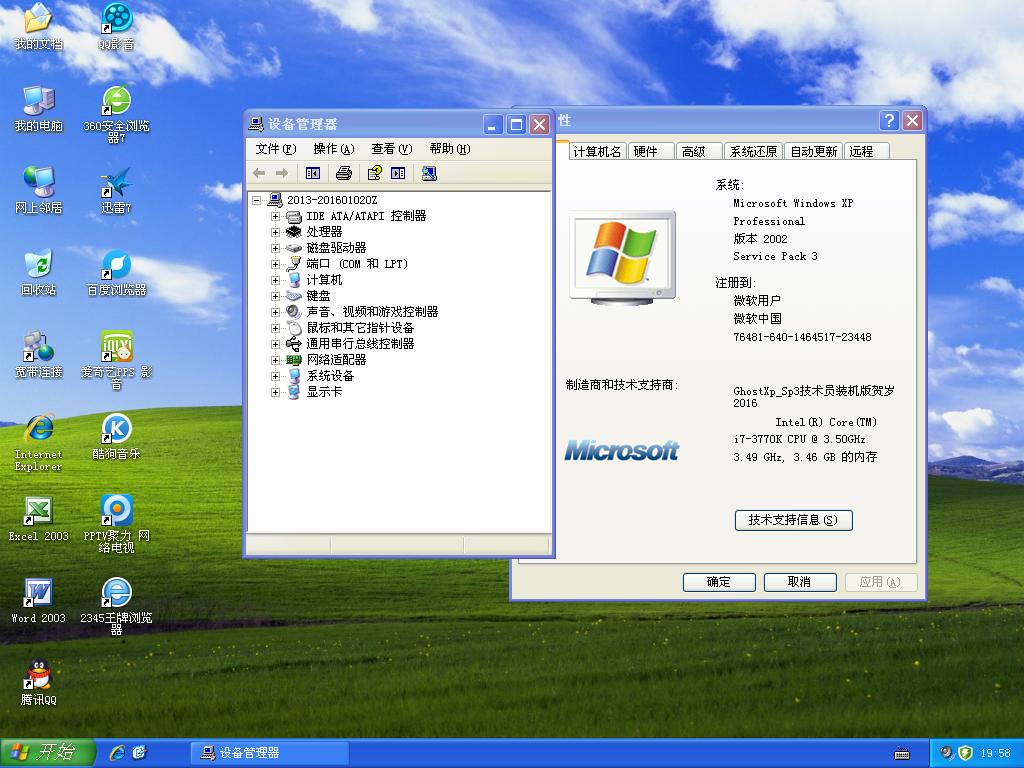Screen dimensions: 1024x768
Task: Switch to the 计算机名 tab
Action: point(597,152)
